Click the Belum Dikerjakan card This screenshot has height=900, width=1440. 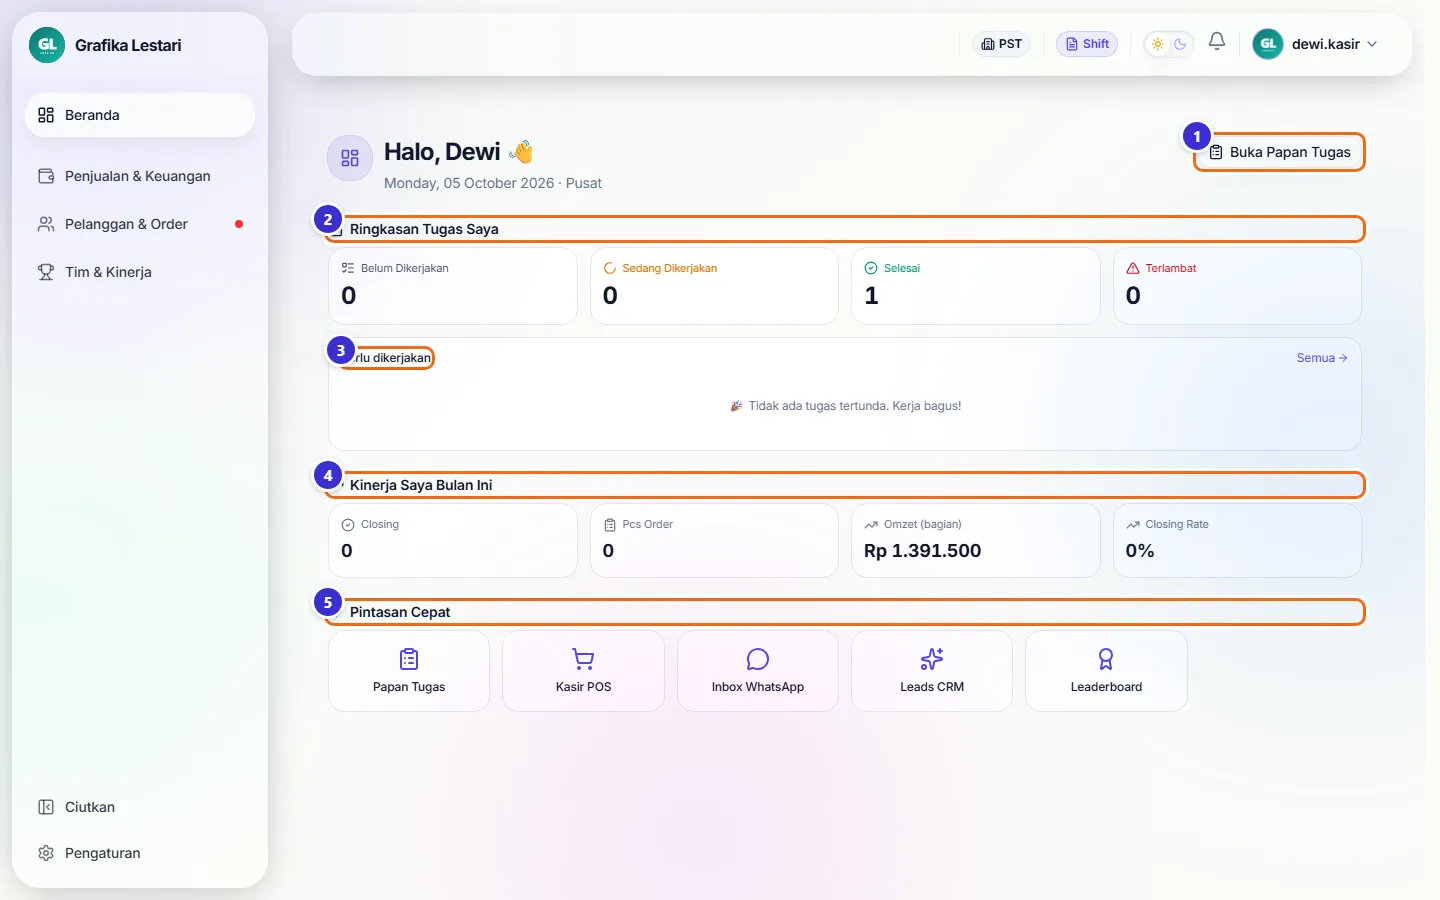point(453,286)
